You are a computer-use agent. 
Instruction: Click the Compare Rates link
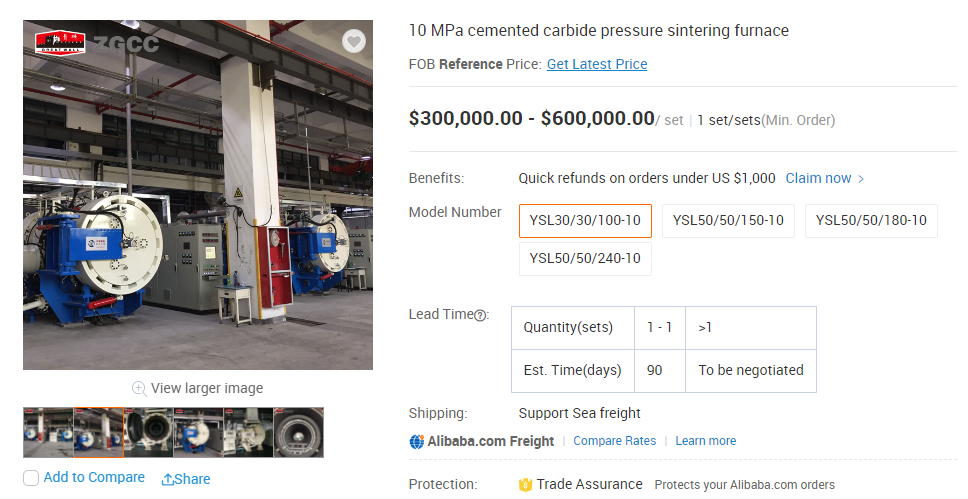click(615, 441)
